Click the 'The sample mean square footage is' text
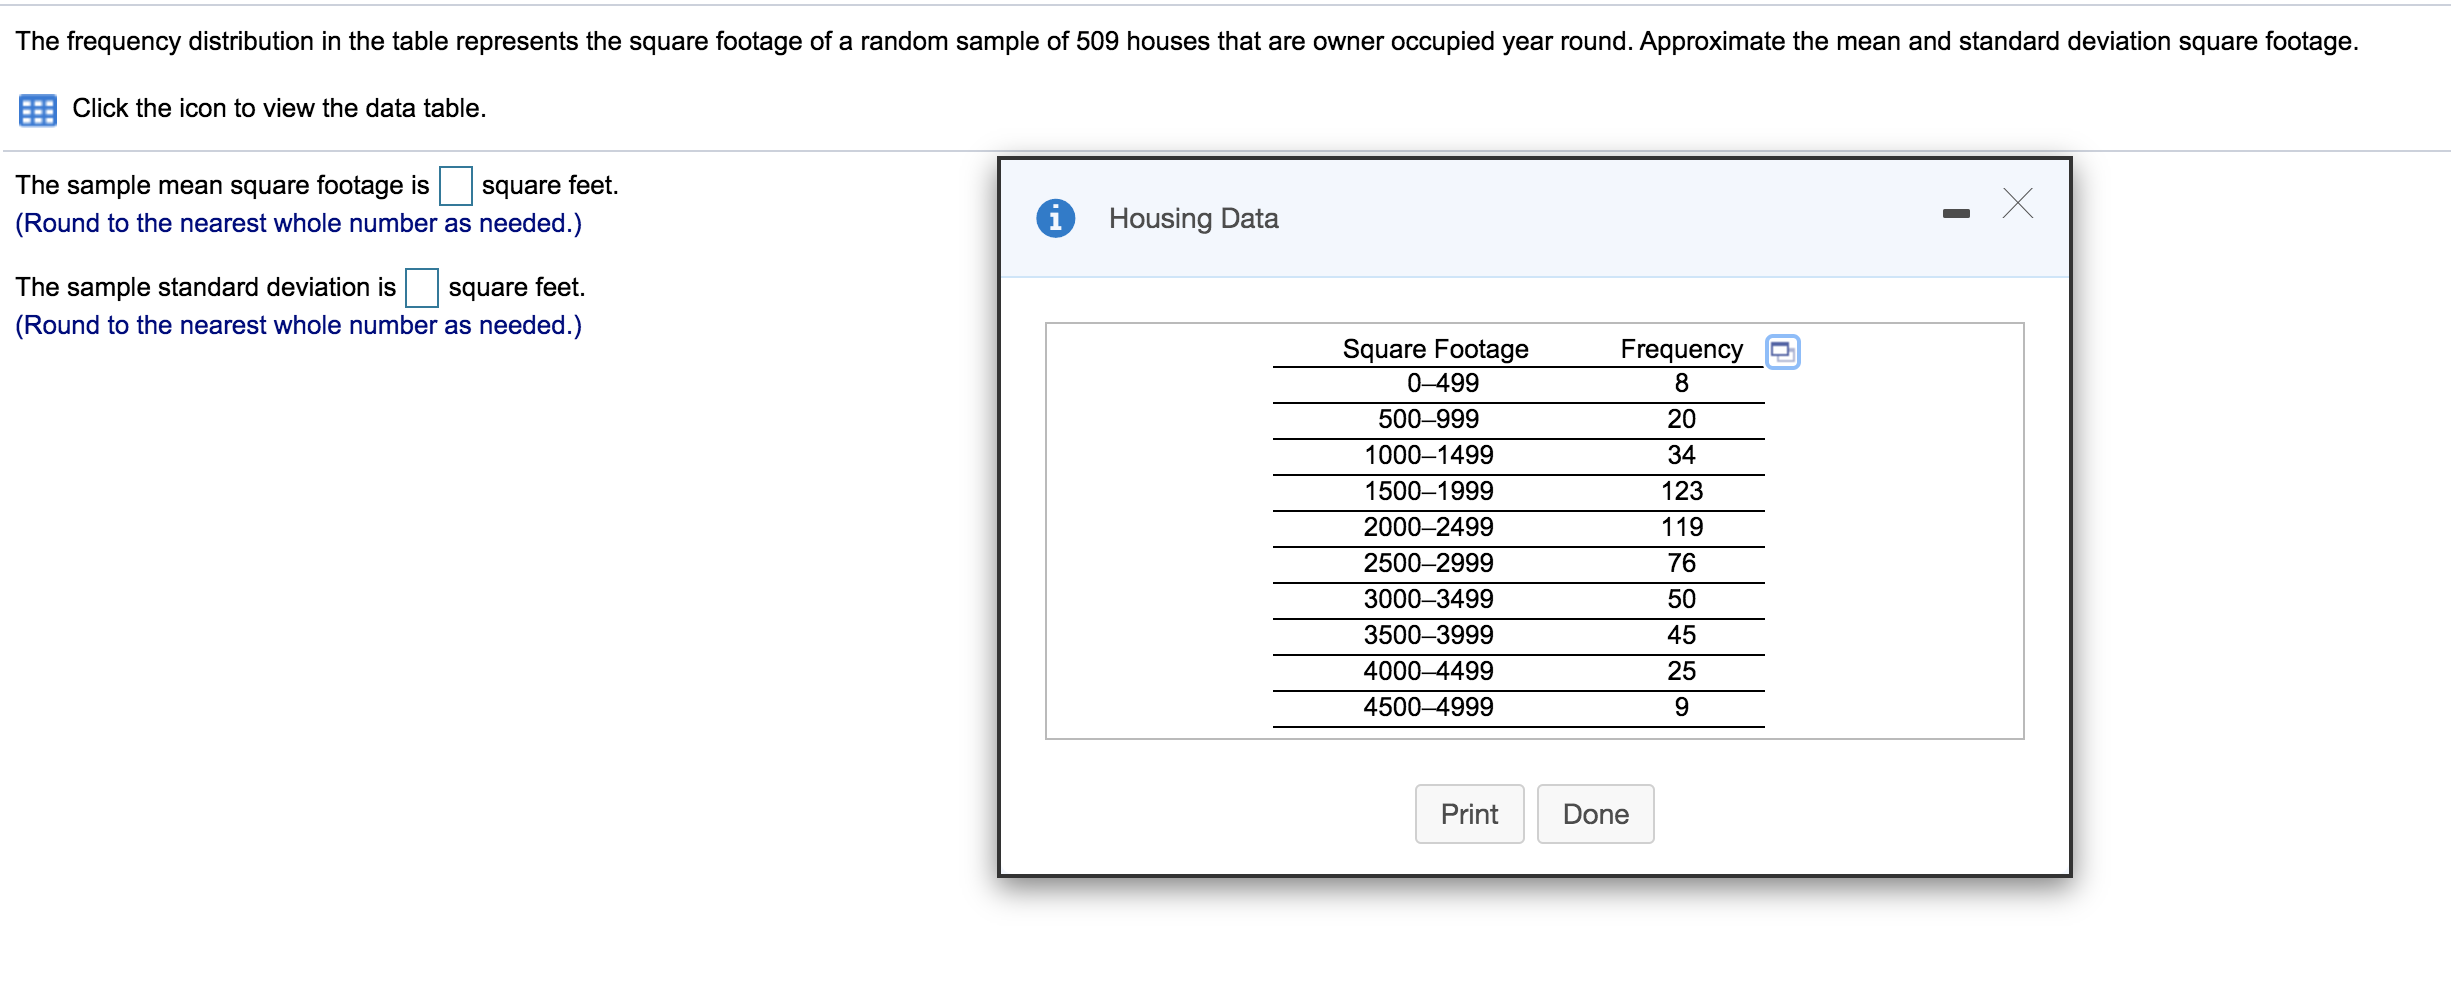 coord(222,186)
